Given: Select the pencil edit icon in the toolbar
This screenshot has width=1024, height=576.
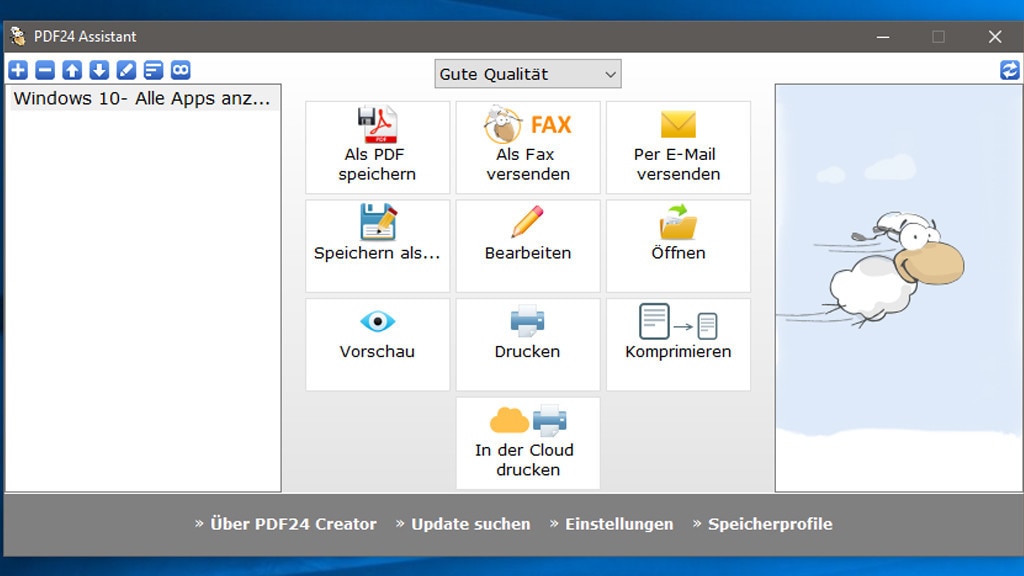Looking at the screenshot, I should (124, 70).
